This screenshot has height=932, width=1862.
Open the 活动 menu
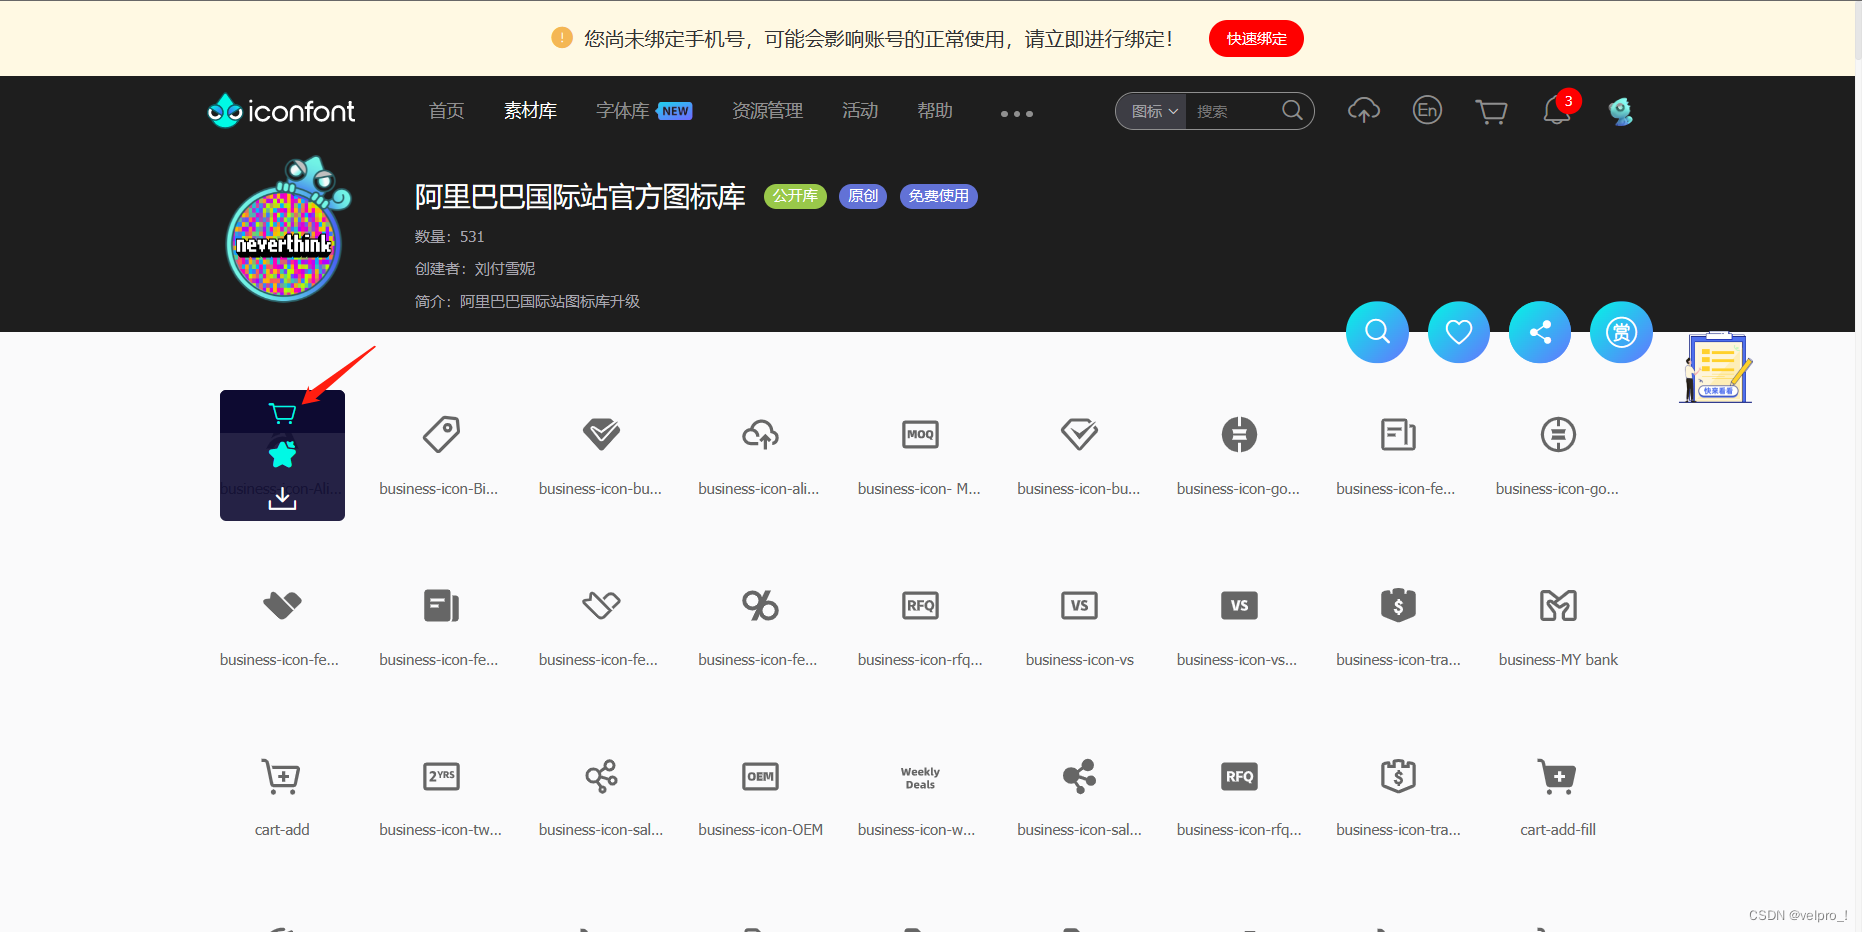click(860, 111)
